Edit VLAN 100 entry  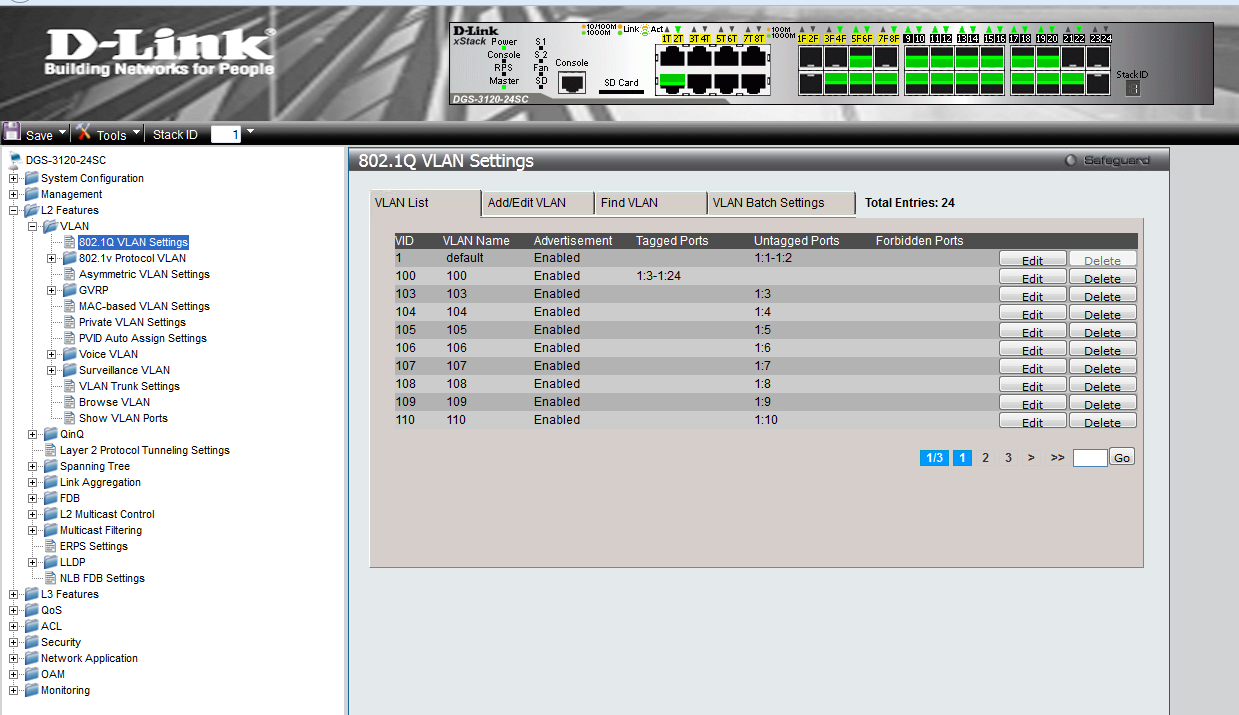1032,278
